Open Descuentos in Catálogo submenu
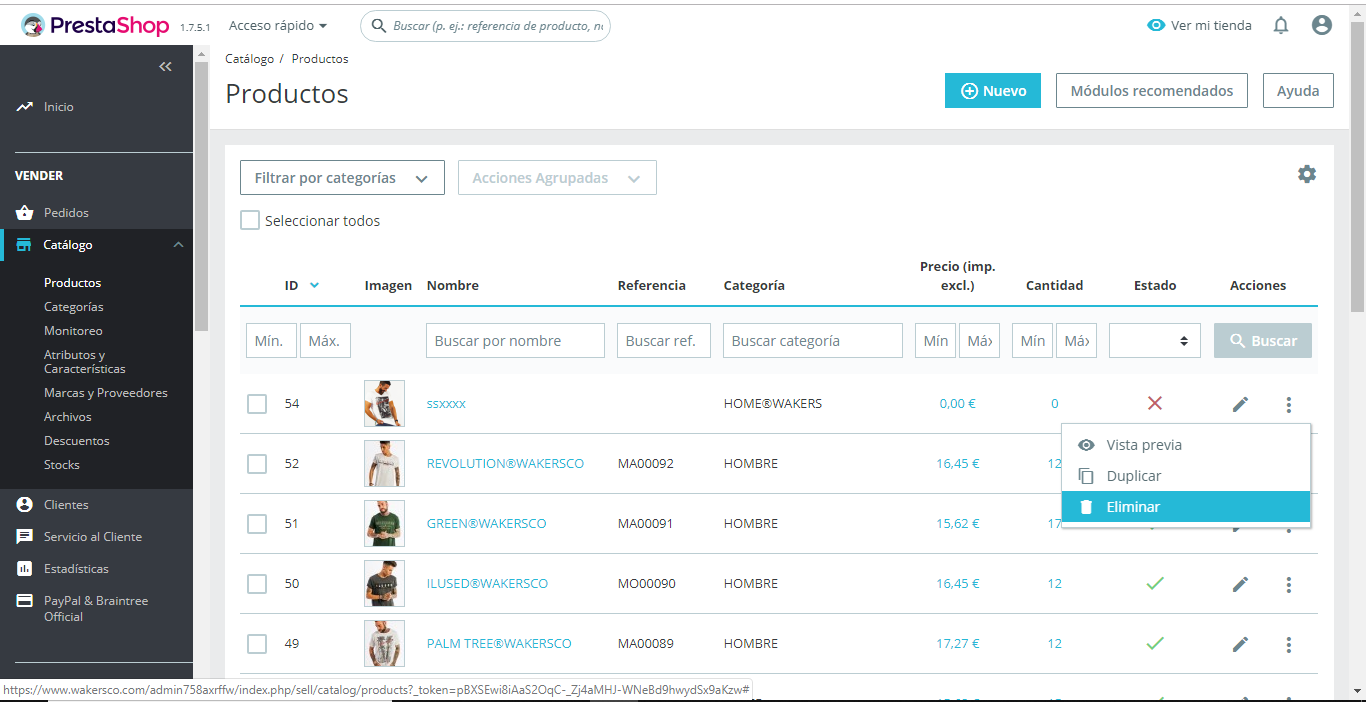Screen dimensions: 1366x702 (x=77, y=441)
